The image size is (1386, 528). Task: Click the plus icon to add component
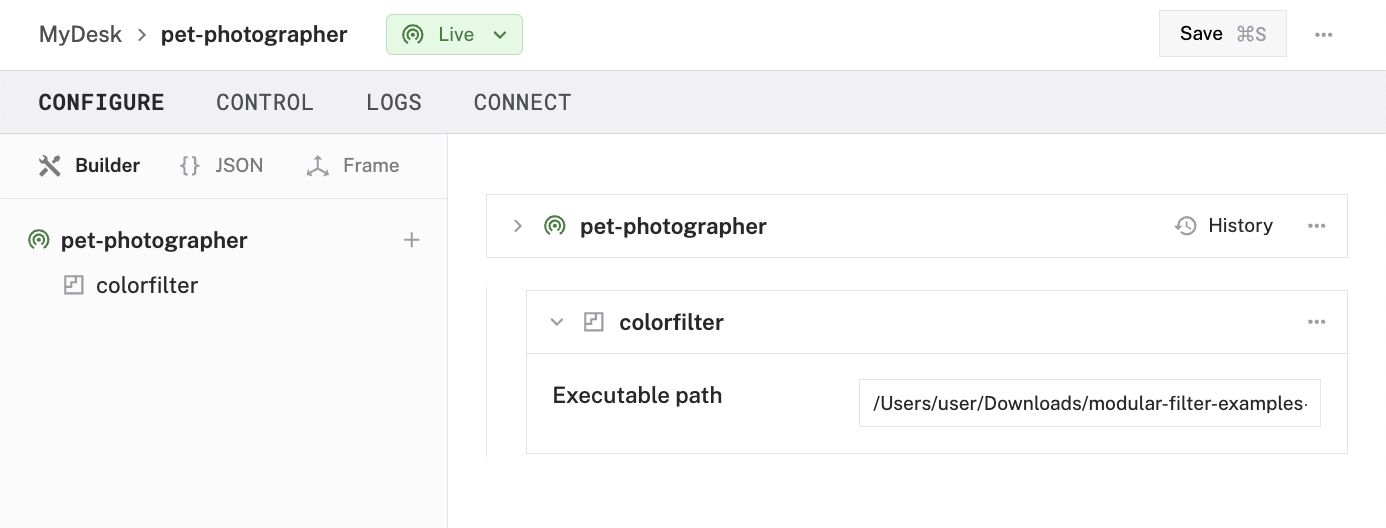411,240
